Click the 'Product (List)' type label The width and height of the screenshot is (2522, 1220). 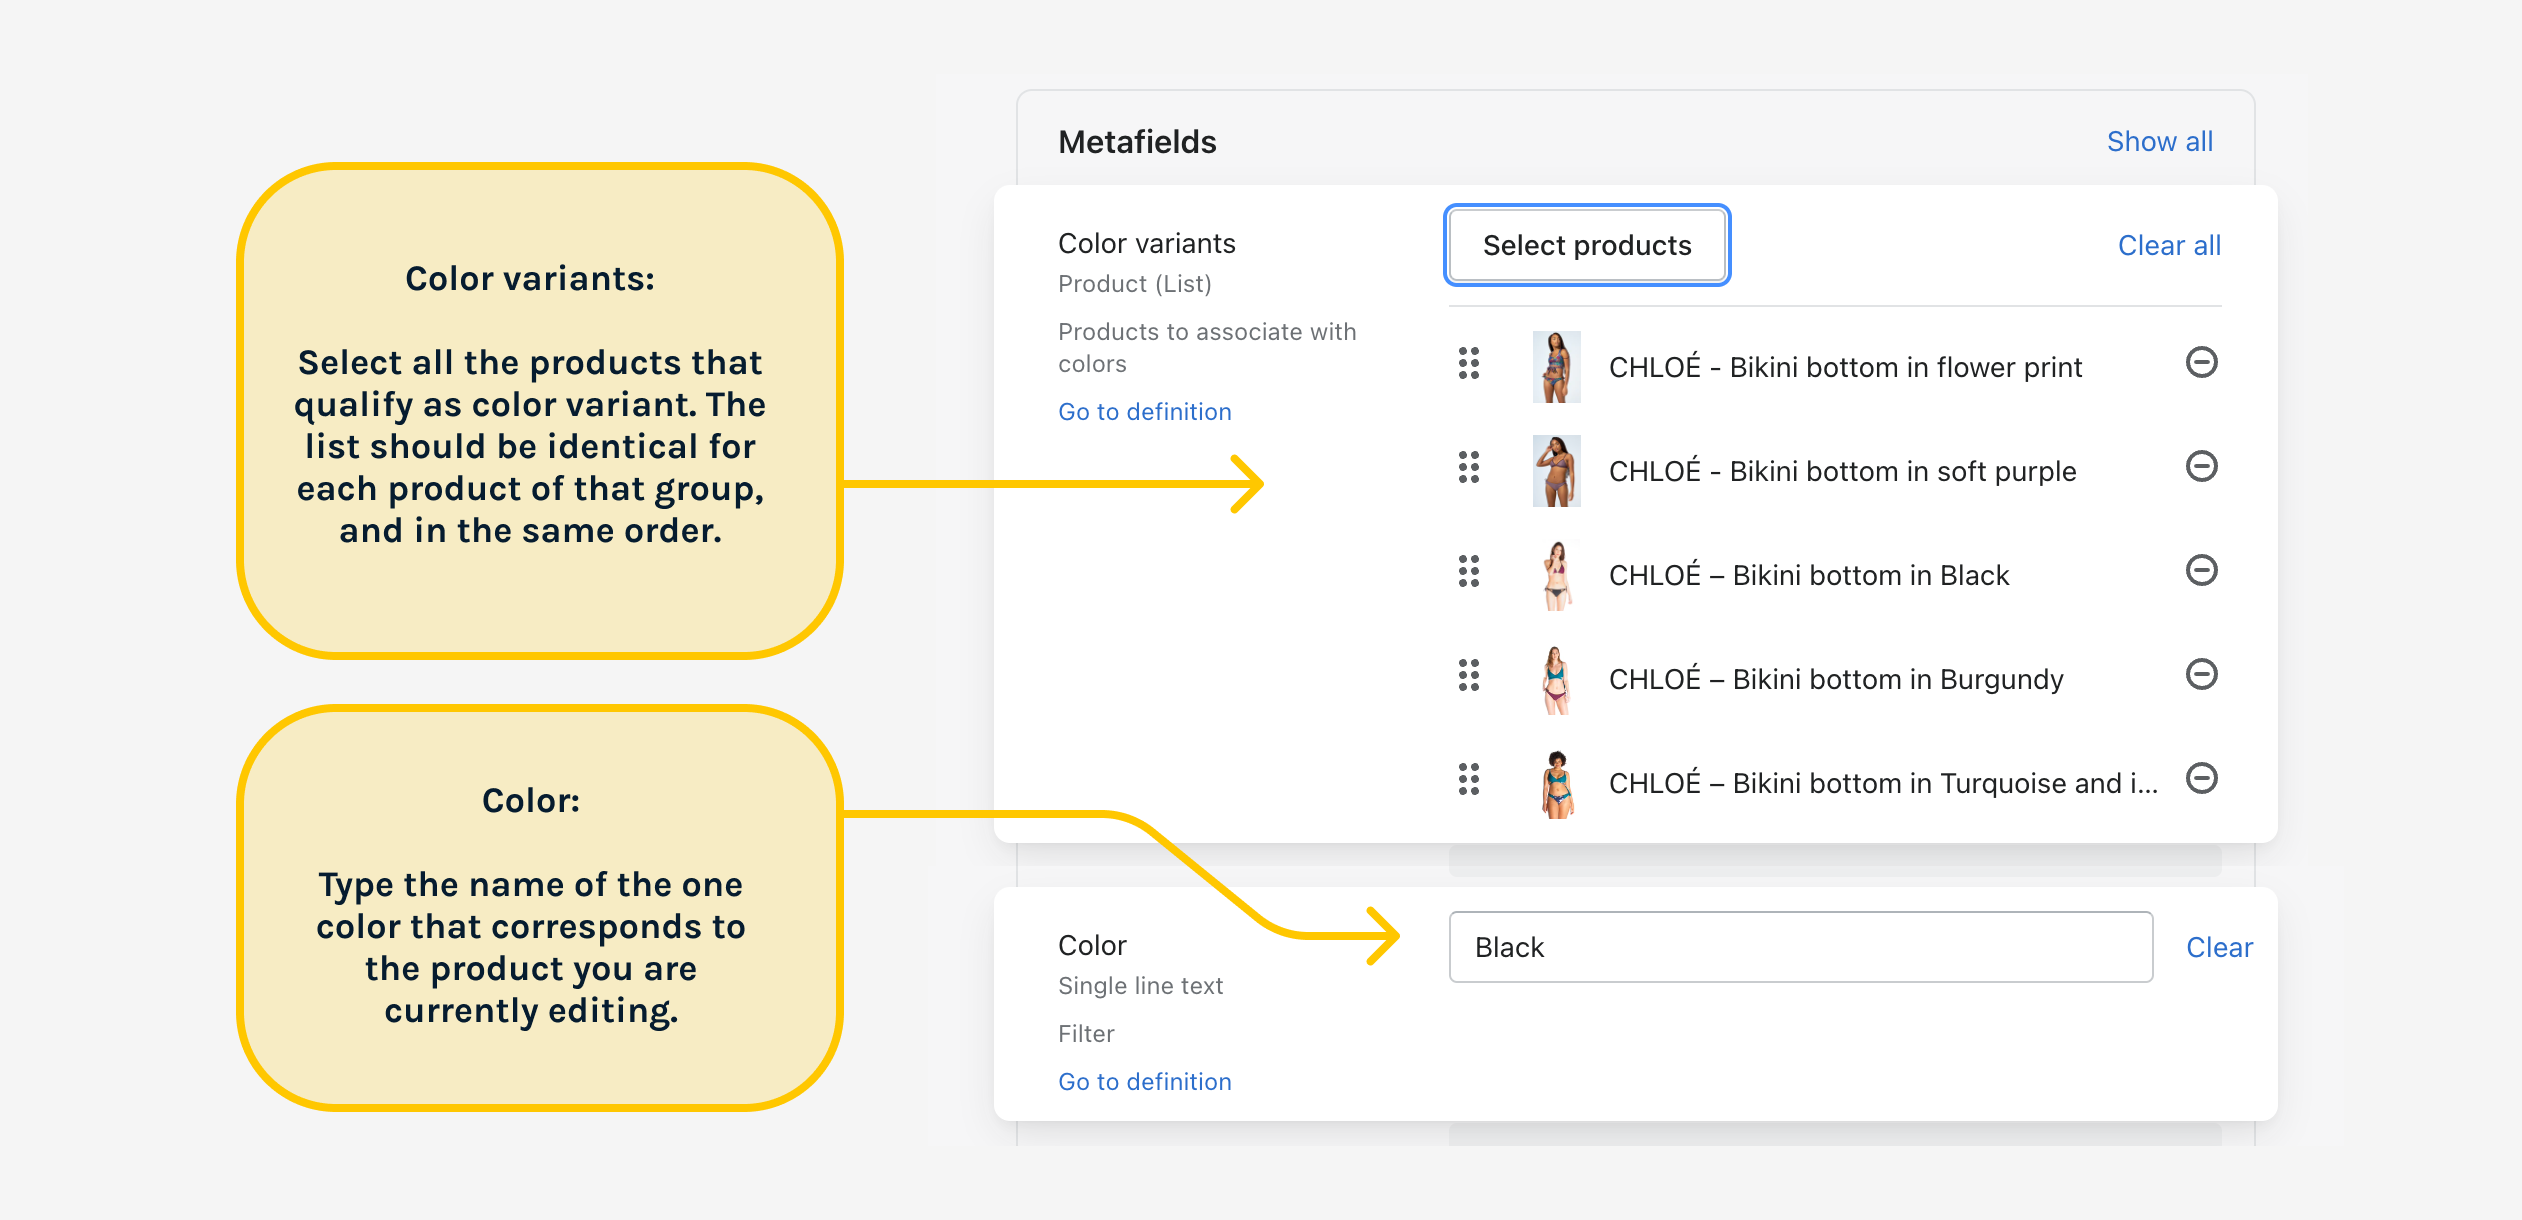[1135, 284]
